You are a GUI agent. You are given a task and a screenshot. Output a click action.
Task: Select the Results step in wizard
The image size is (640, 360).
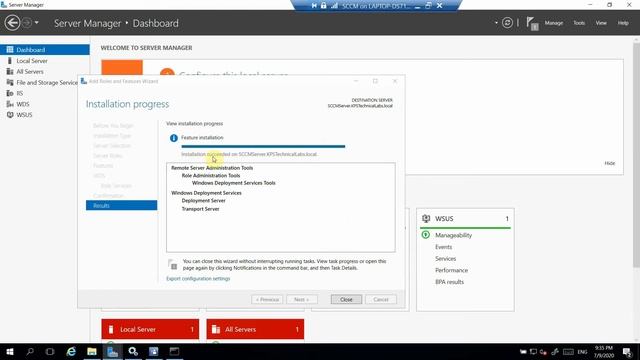click(121, 205)
